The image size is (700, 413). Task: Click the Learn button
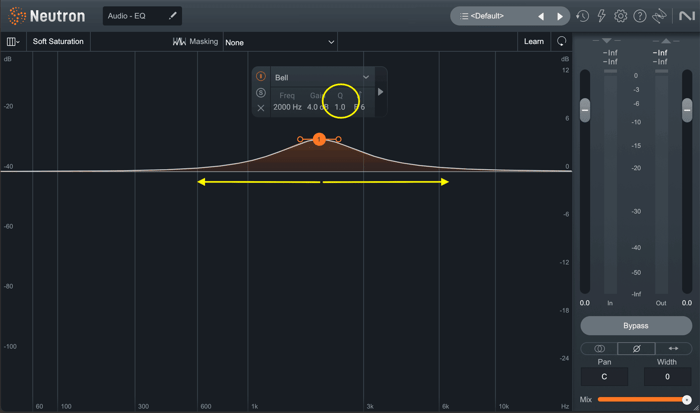point(534,42)
